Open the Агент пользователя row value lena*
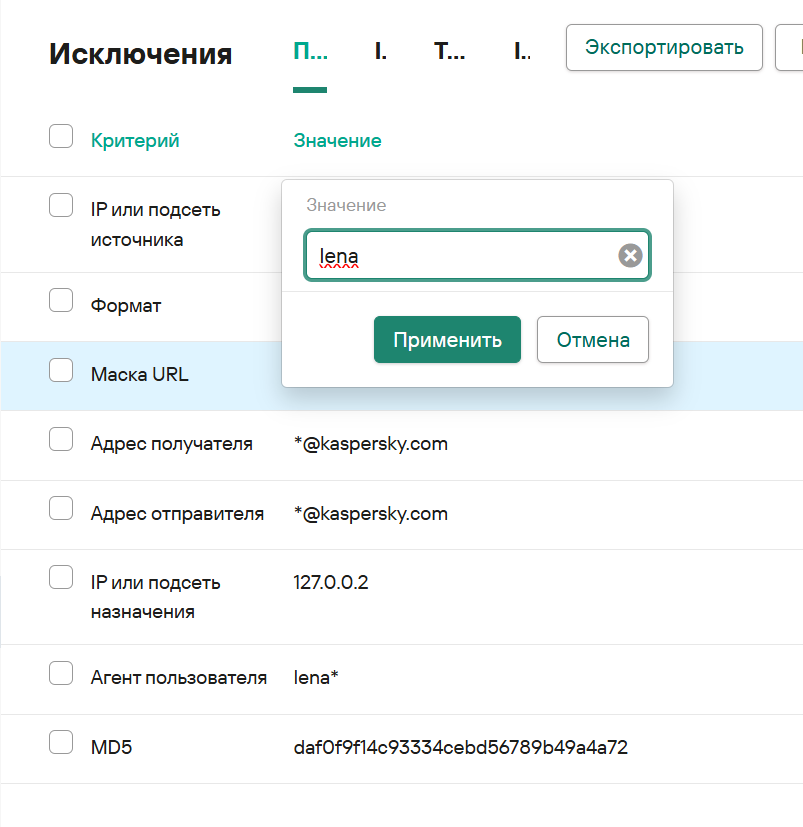Screen dimensions: 803x827 (x=316, y=678)
